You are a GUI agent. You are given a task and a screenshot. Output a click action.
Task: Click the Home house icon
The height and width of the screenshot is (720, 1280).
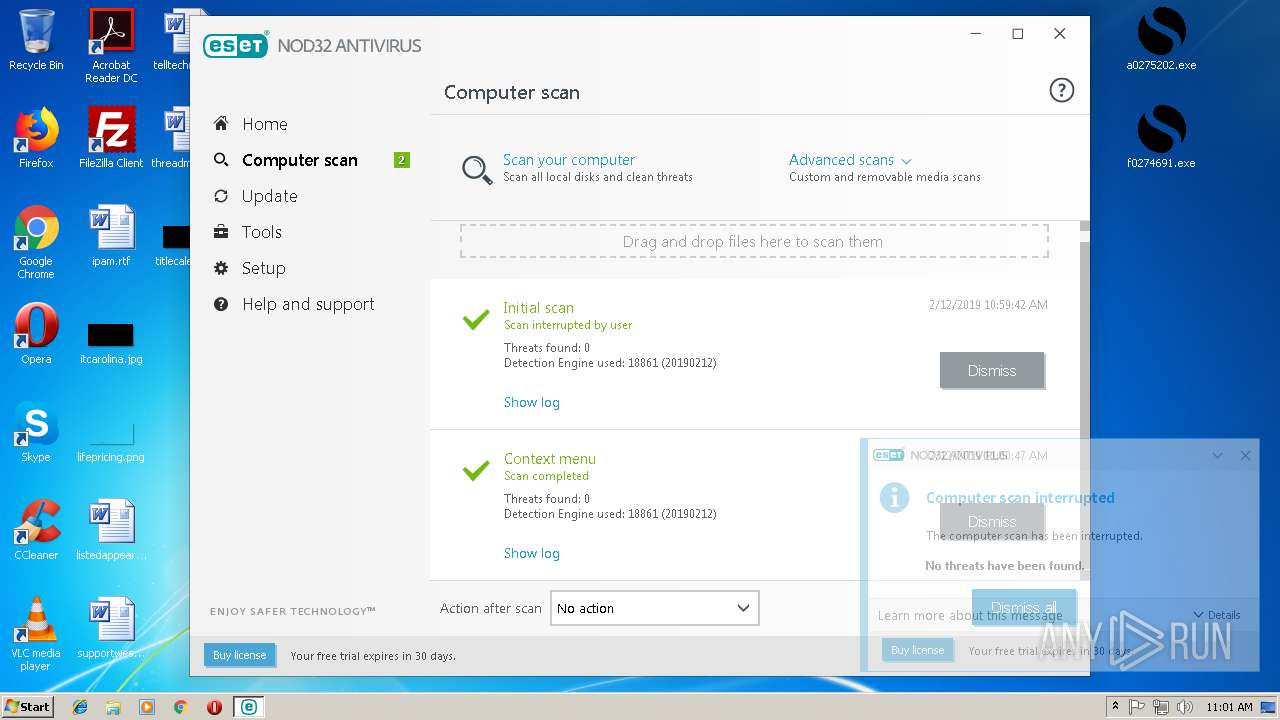point(221,123)
